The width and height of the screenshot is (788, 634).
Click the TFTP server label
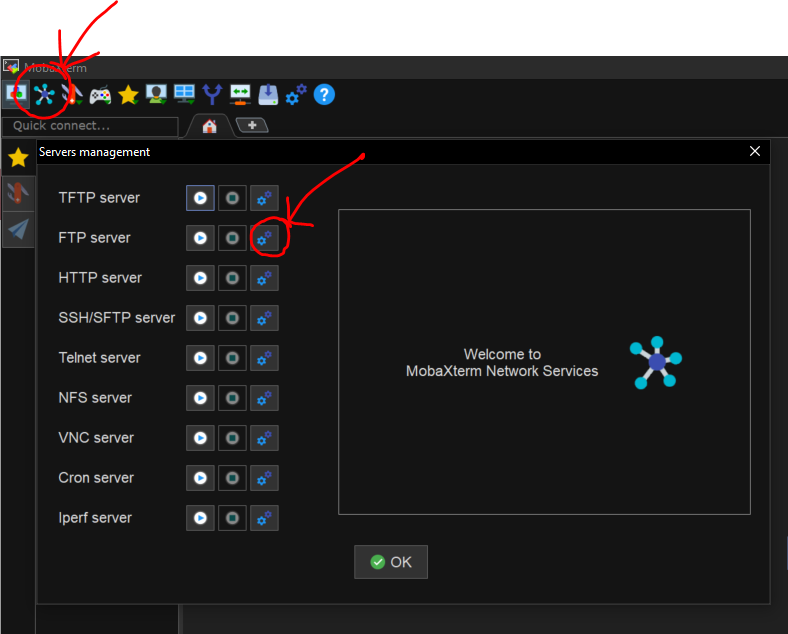(99, 198)
